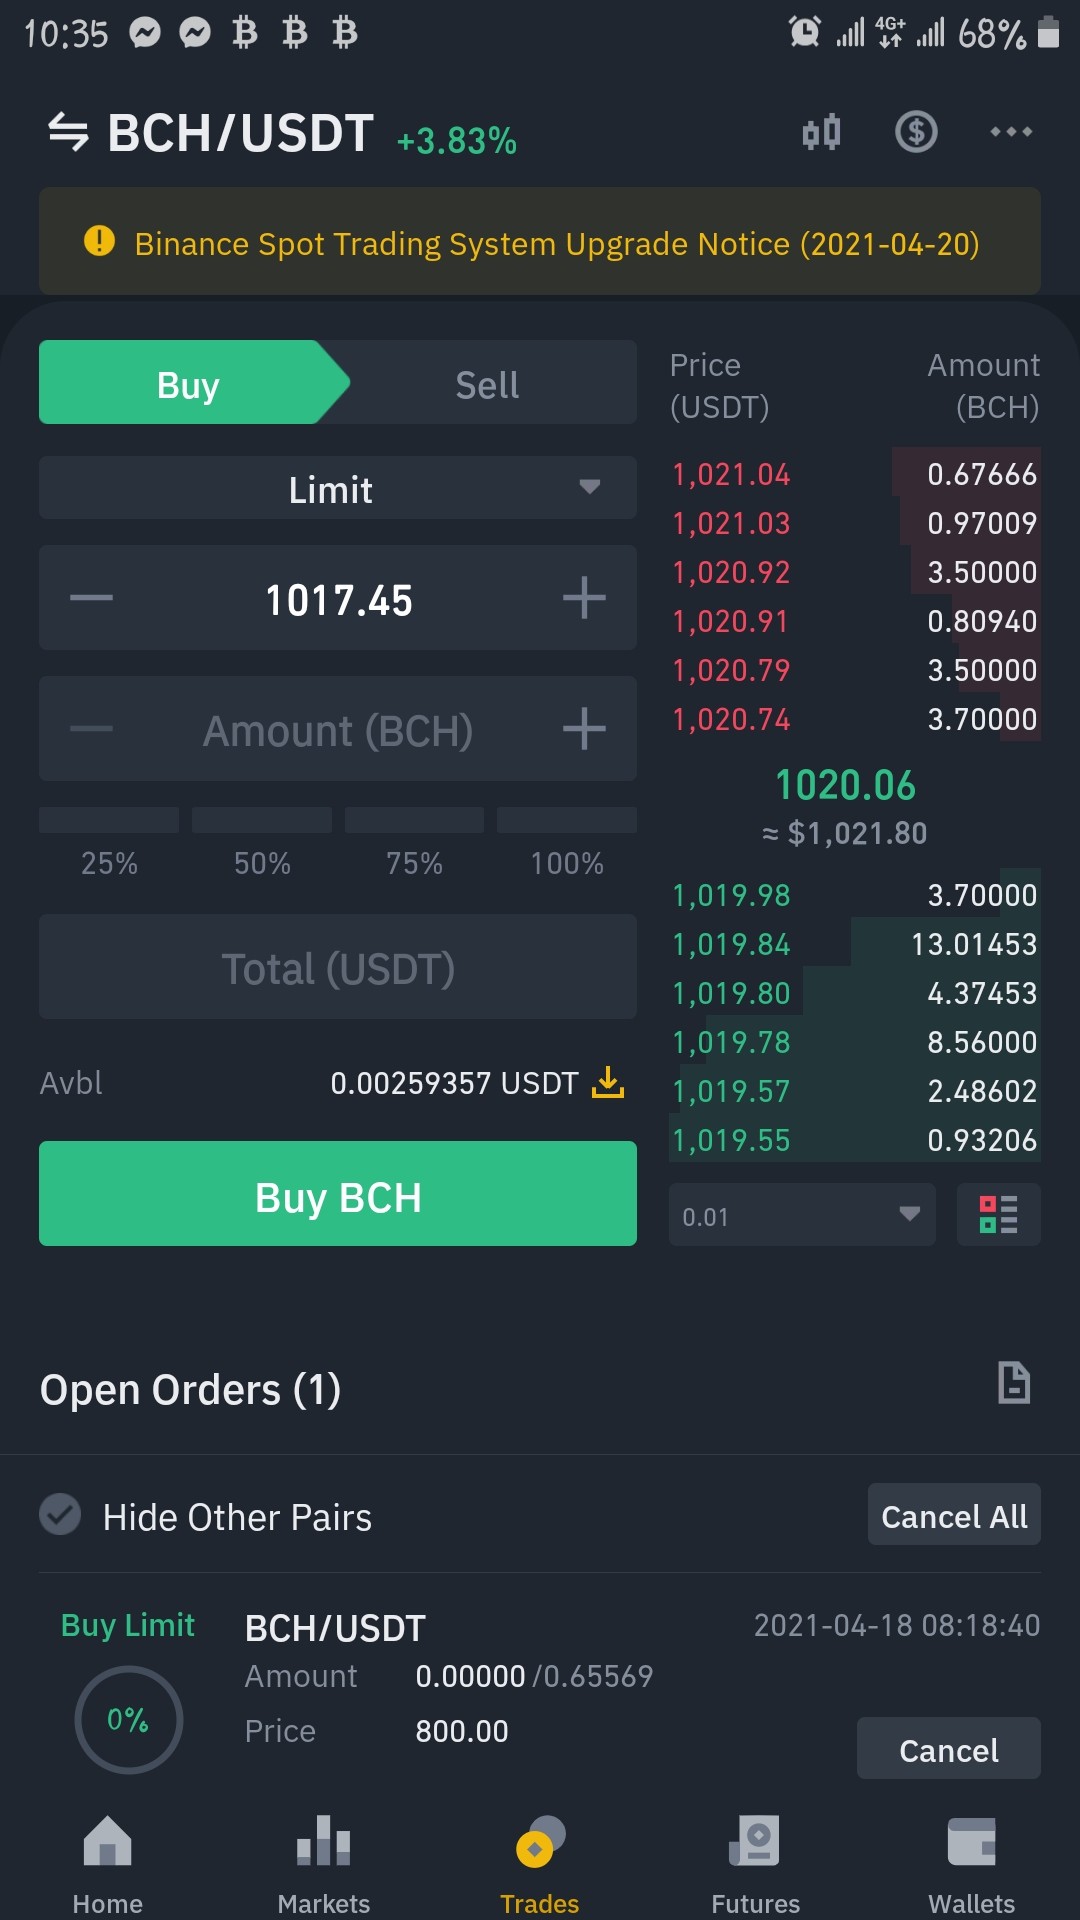The height and width of the screenshot is (1920, 1080).
Task: Tap the pair switch arrows icon
Action: pyautogui.click(x=68, y=132)
